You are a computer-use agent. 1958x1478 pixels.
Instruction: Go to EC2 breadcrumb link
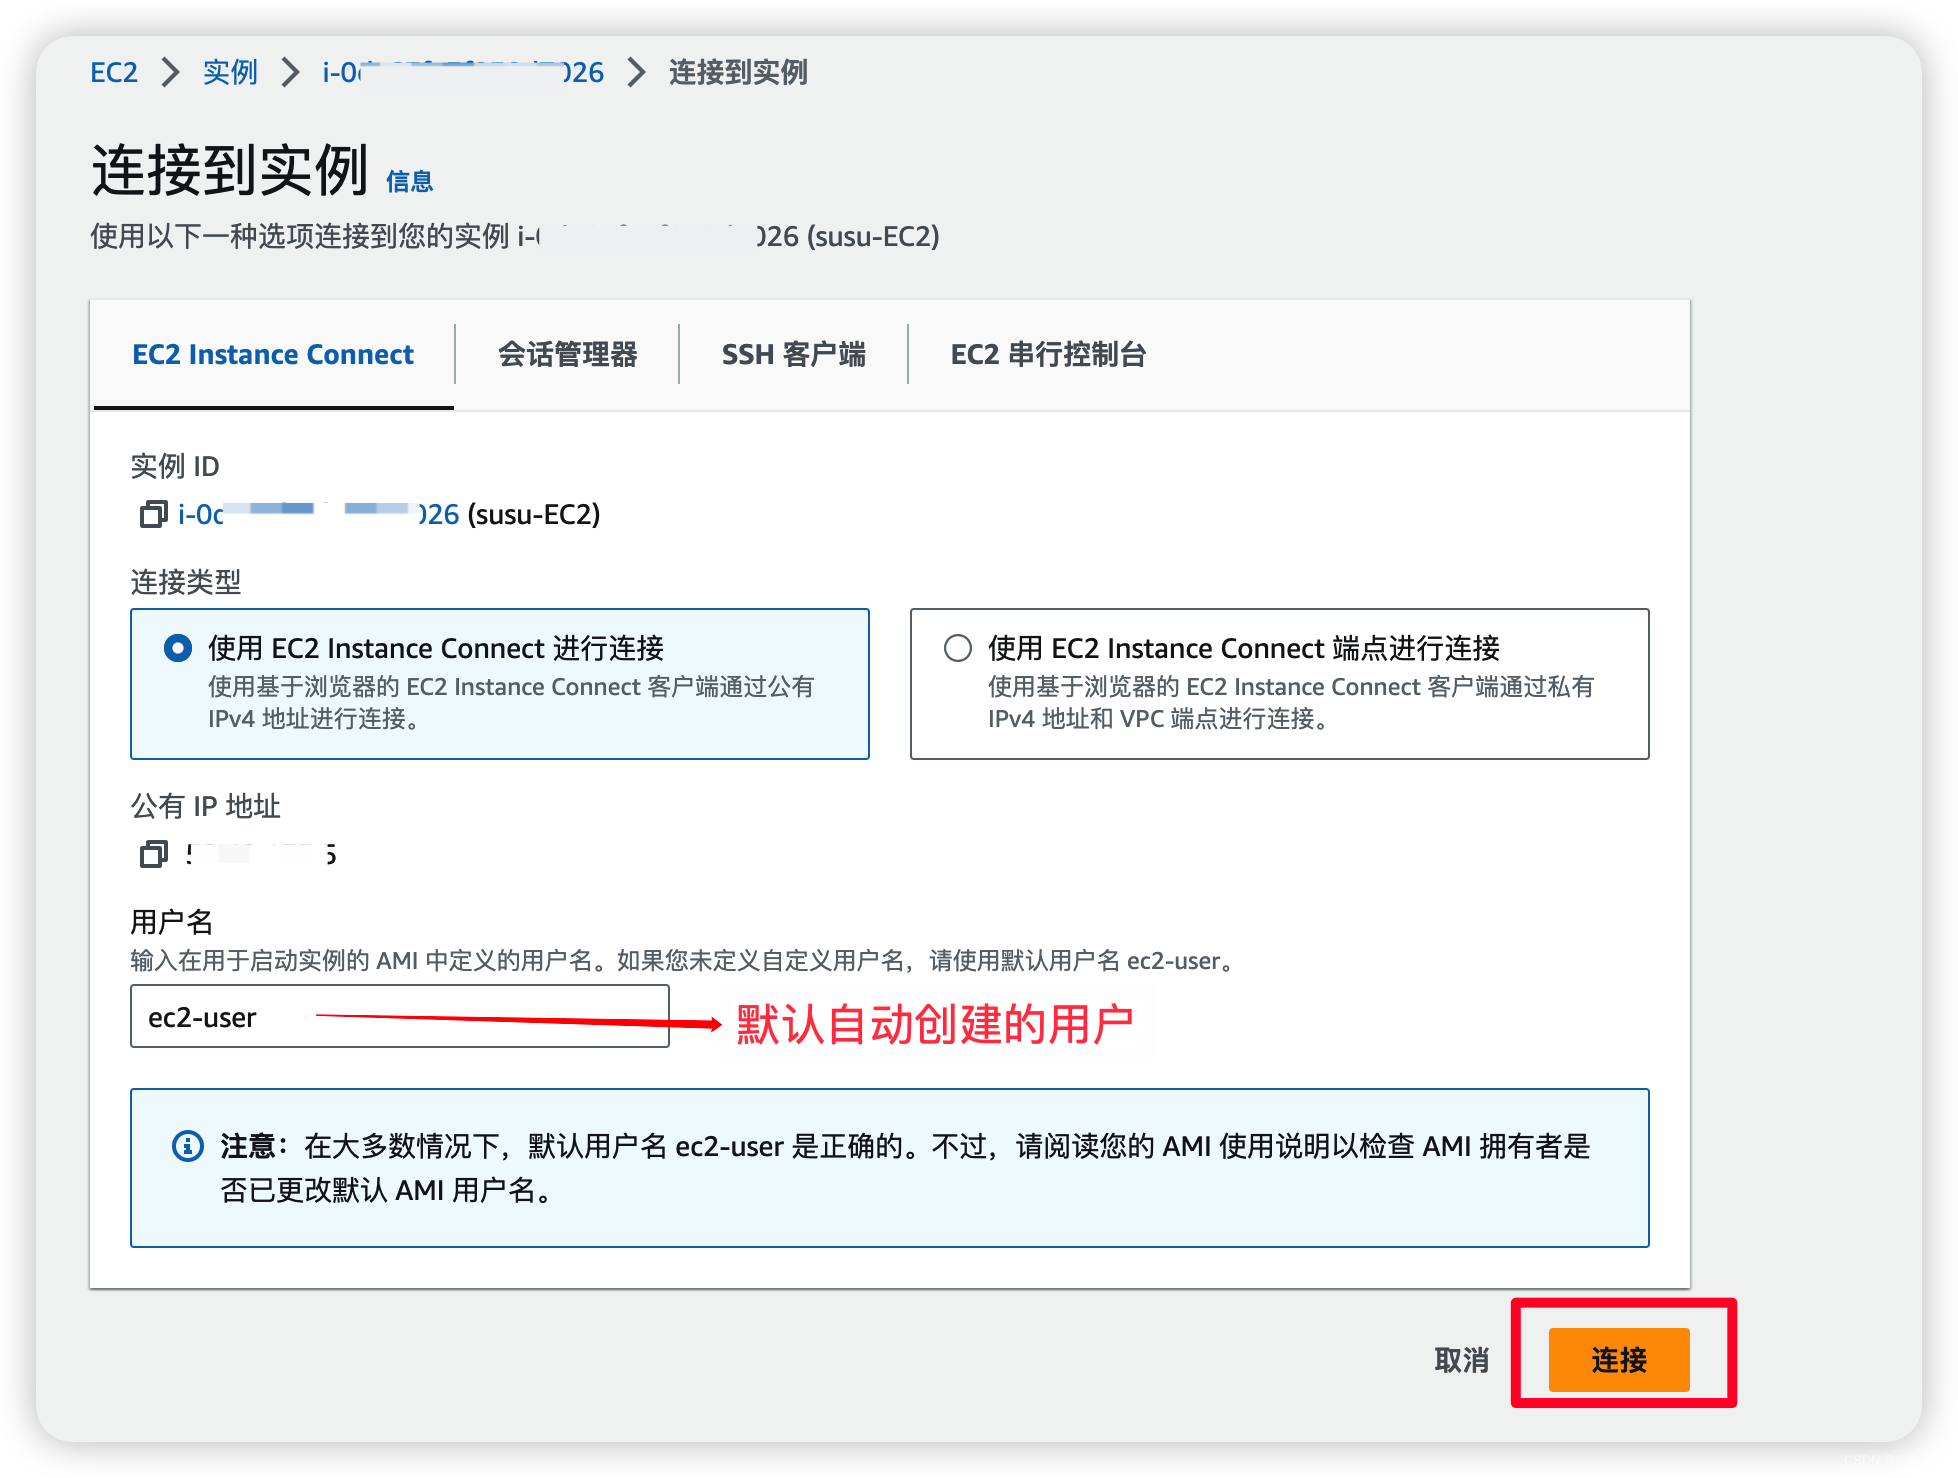point(114,72)
